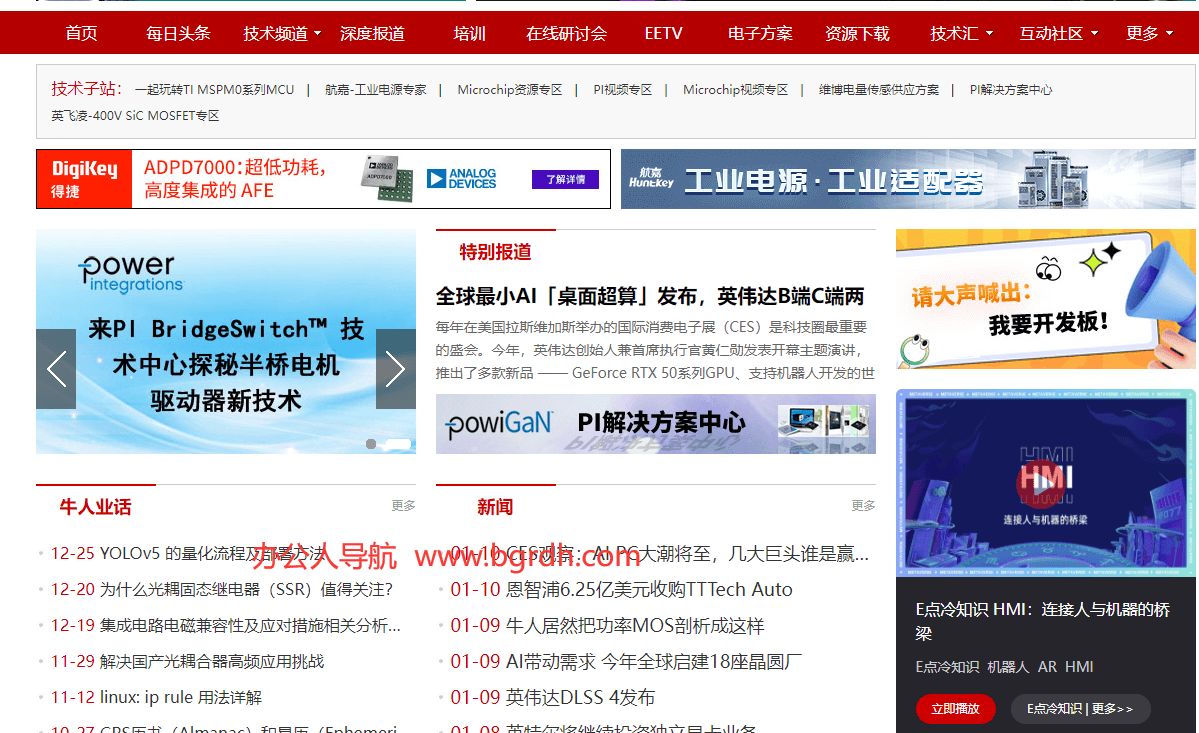Open 更多 next to the 新闻 section
Screen dimensions: 1199x733
862,505
